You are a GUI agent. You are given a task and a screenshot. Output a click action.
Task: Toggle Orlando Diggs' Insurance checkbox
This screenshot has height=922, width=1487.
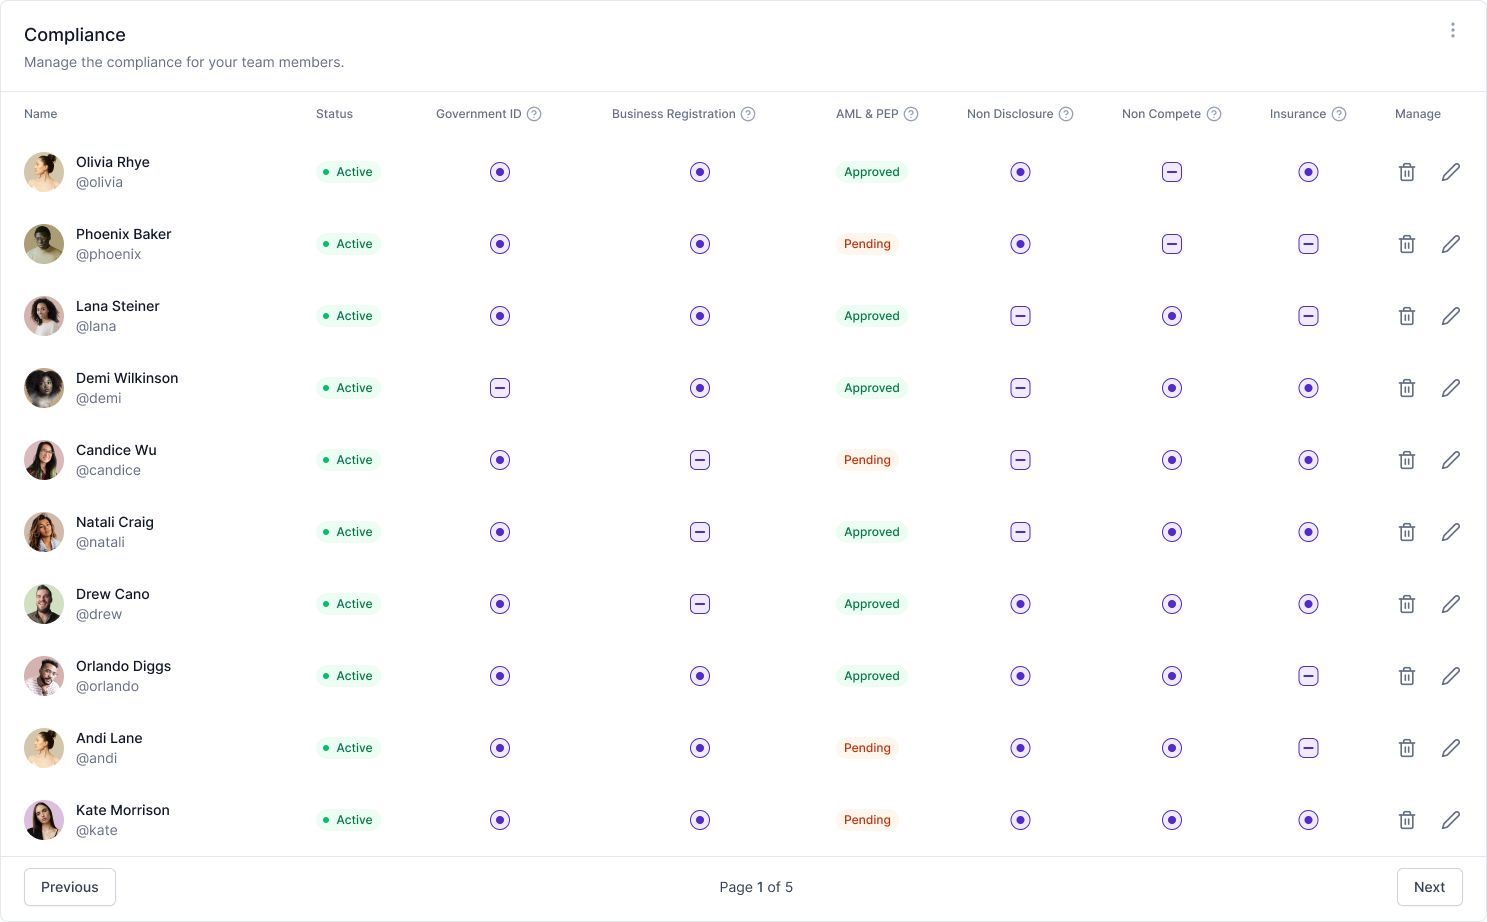point(1308,676)
